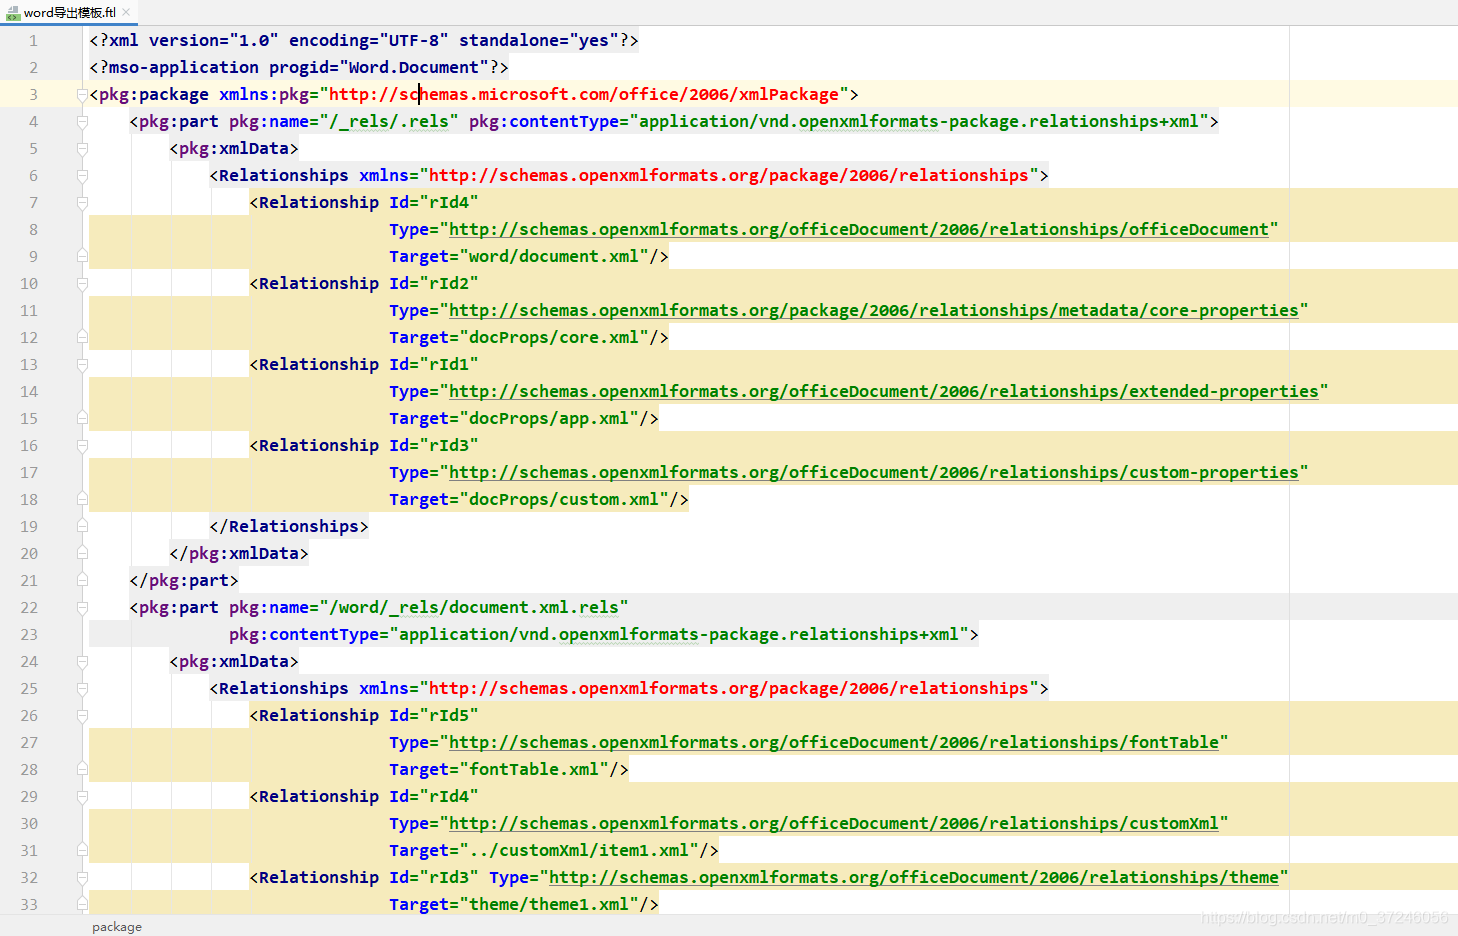Click "/word/_rels/document.xml.rels" on line 22
This screenshot has width=1458, height=936.
click(x=473, y=608)
